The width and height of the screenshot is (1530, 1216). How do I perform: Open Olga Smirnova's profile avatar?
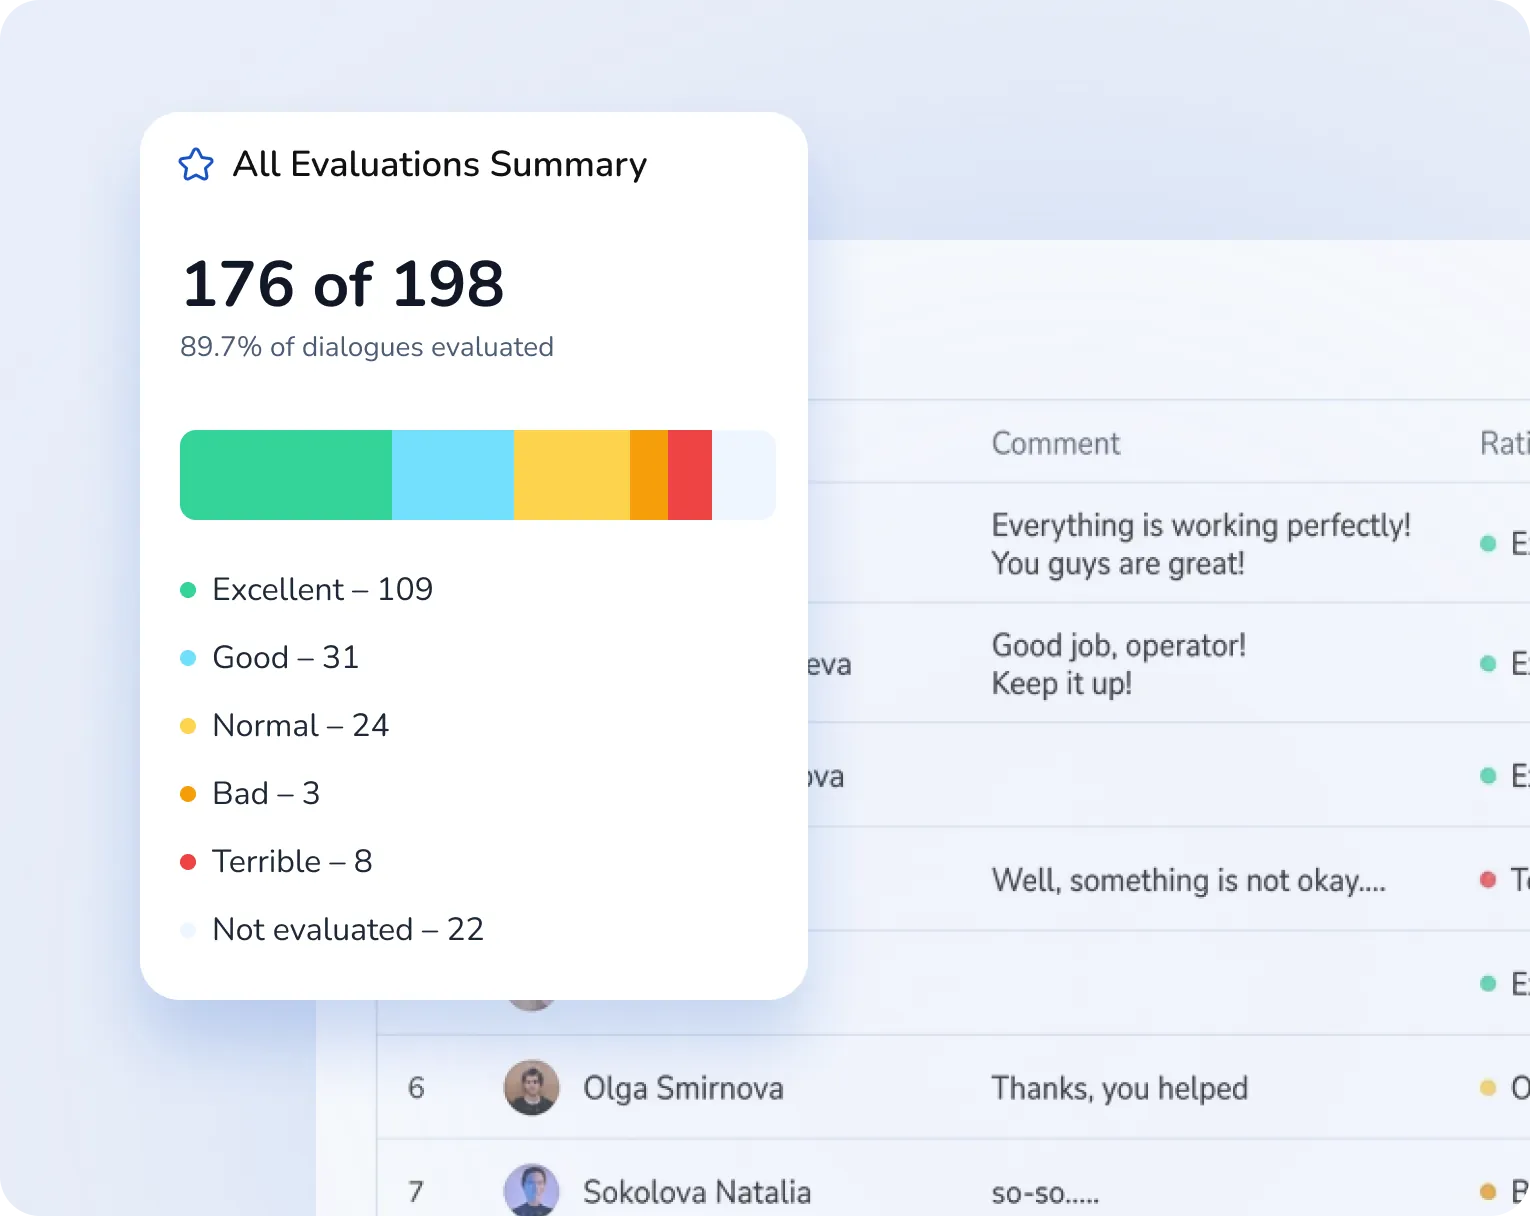pos(531,1088)
